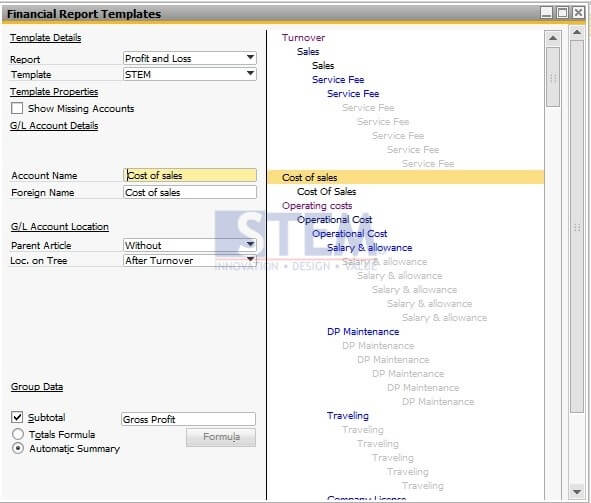Click the Group Data heading

(37, 387)
